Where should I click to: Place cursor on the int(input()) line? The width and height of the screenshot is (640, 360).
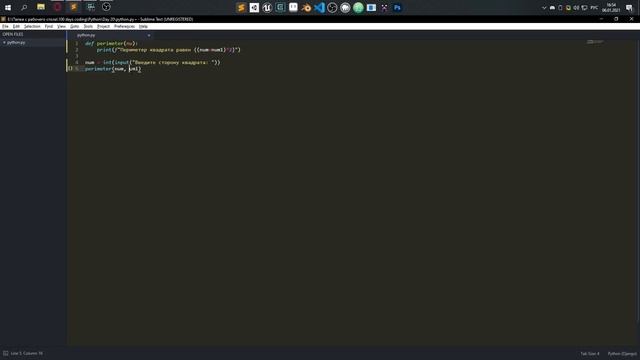coord(153,62)
